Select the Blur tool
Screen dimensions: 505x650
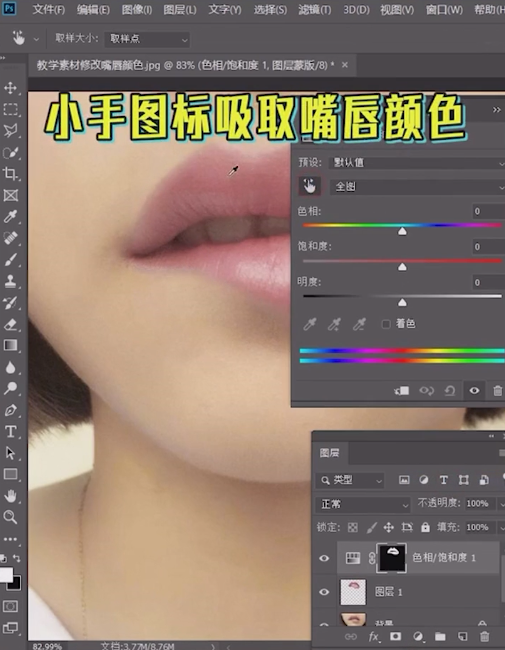(10, 367)
